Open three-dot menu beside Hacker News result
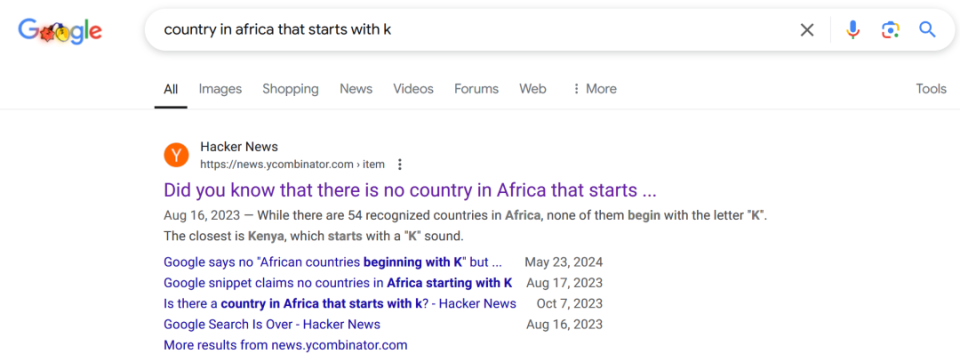Image resolution: width=960 pixels, height=362 pixels. [400, 164]
